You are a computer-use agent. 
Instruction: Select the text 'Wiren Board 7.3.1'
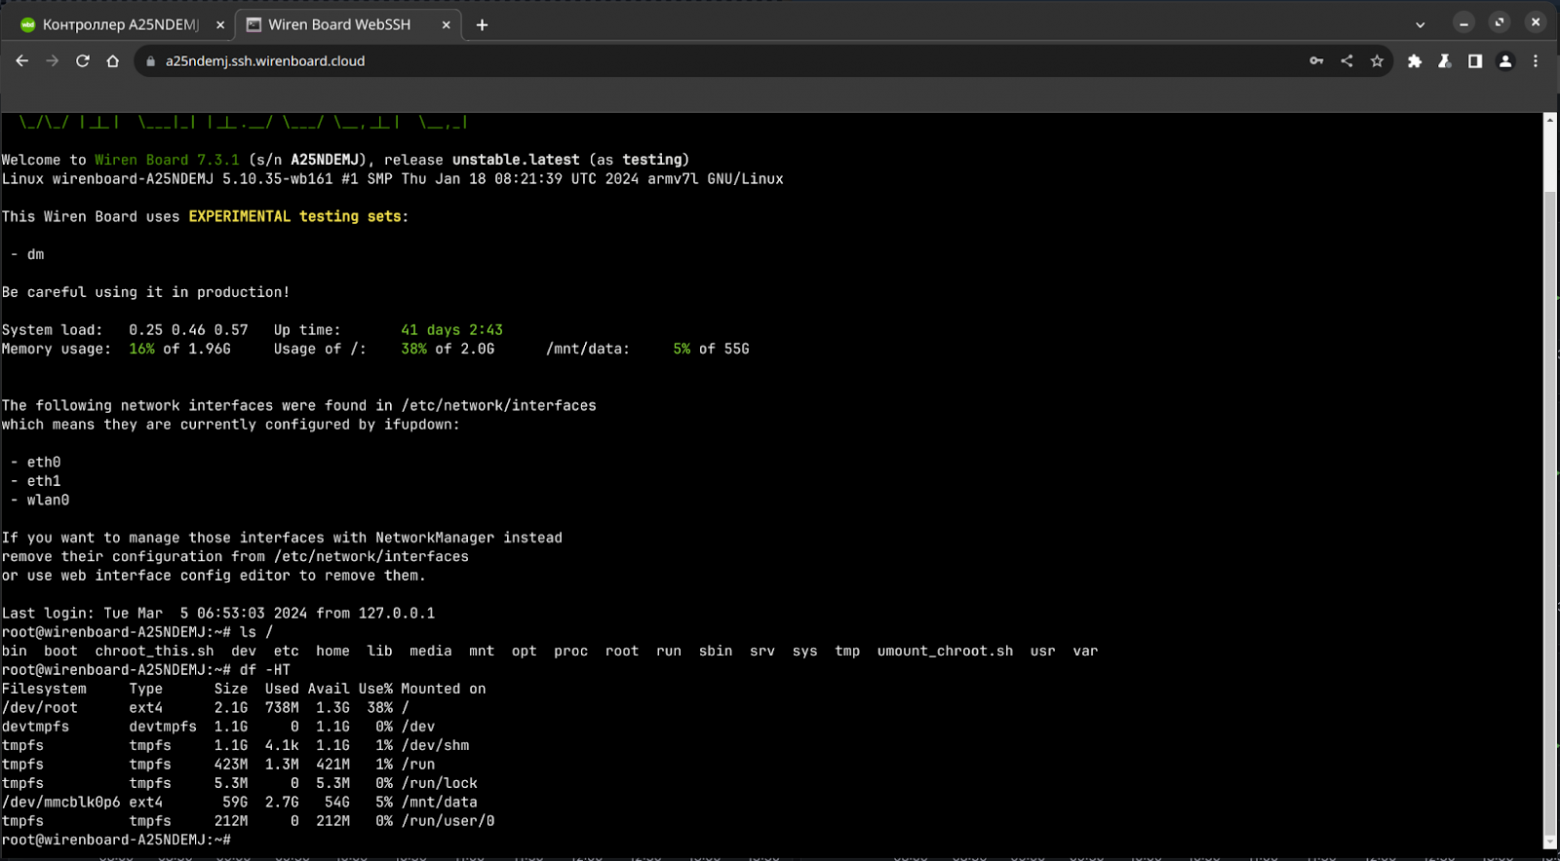pyautogui.click(x=167, y=160)
